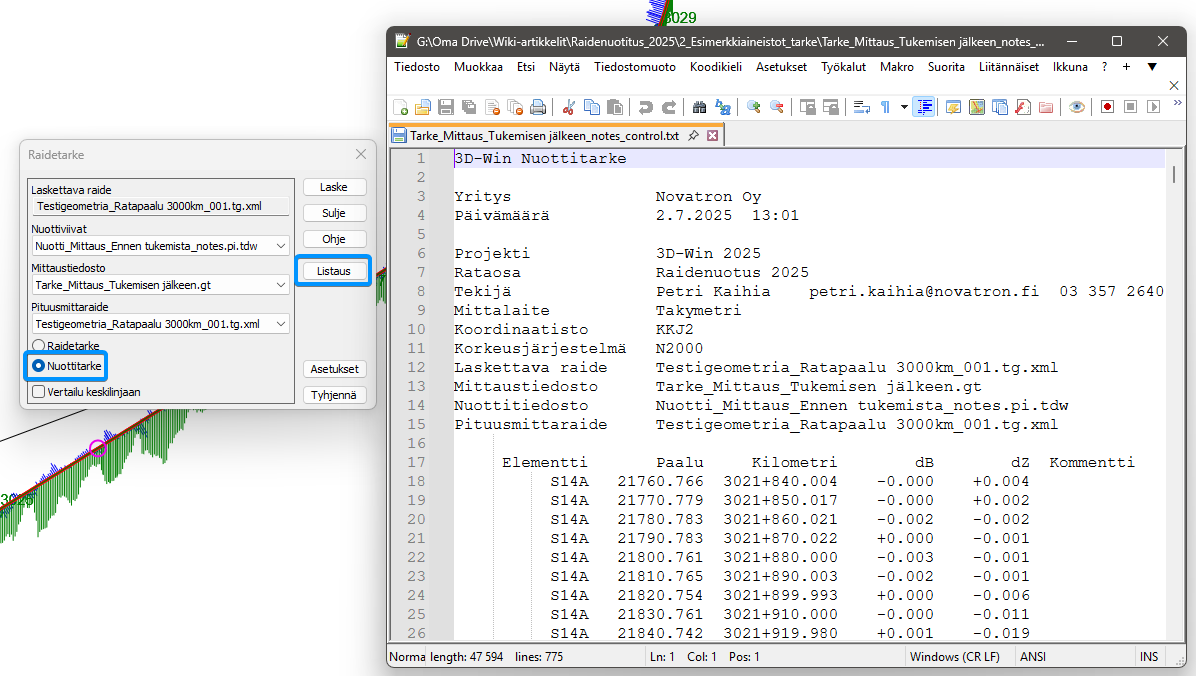
Task: Click the Start Recording macro icon
Action: (1107, 107)
